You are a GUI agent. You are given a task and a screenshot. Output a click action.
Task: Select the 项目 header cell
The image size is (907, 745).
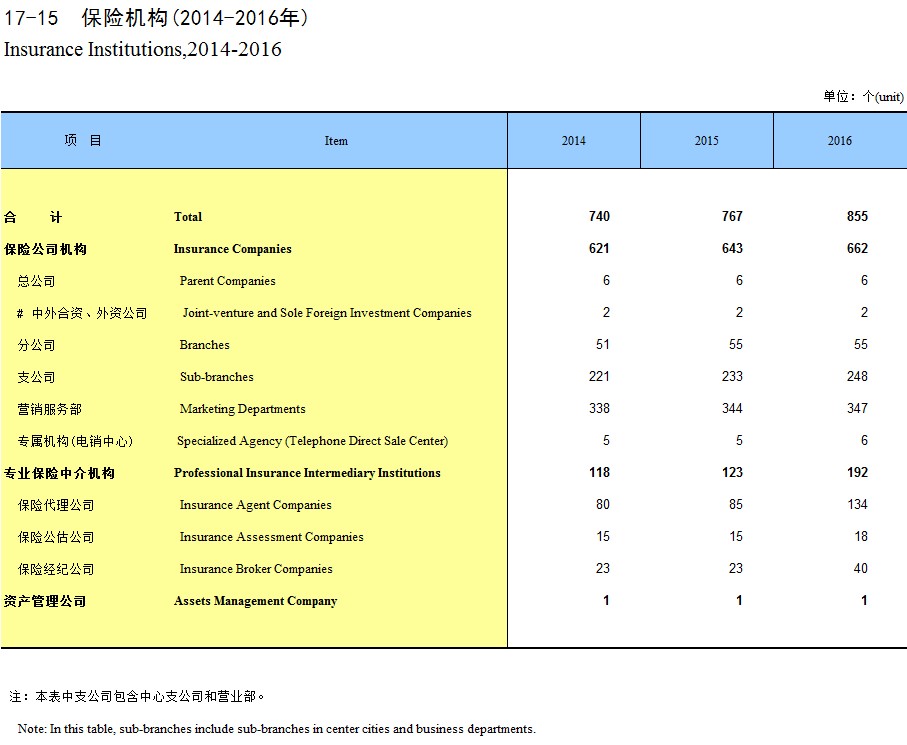point(83,141)
